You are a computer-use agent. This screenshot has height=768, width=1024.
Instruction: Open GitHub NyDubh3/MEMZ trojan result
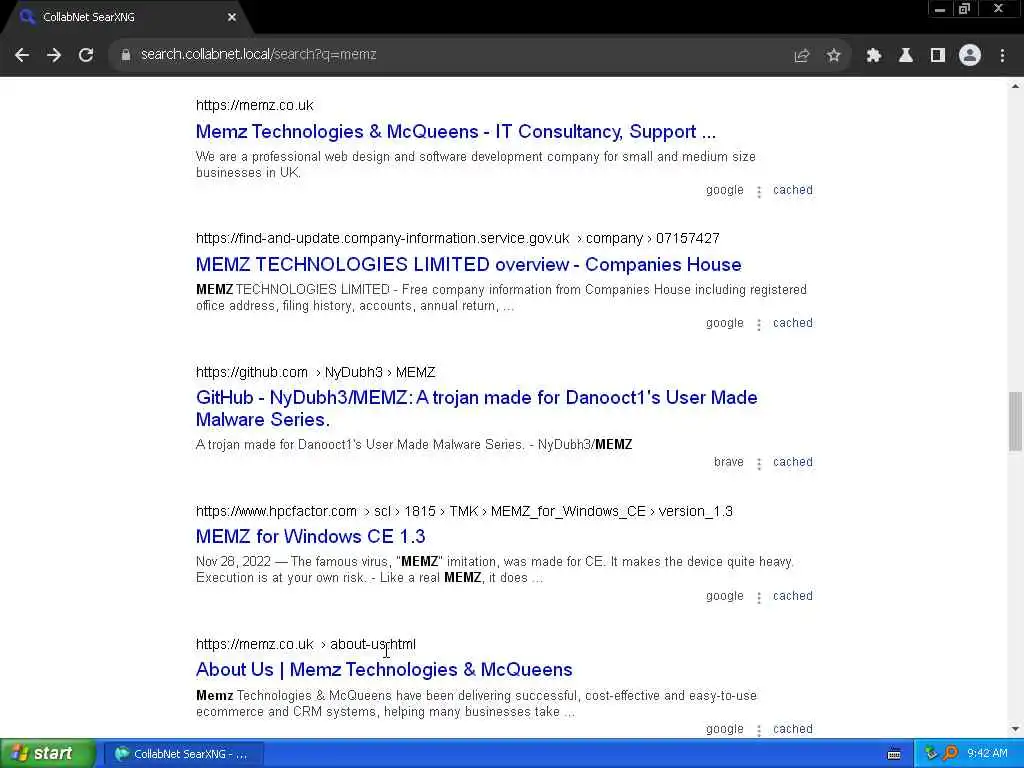[x=477, y=408]
